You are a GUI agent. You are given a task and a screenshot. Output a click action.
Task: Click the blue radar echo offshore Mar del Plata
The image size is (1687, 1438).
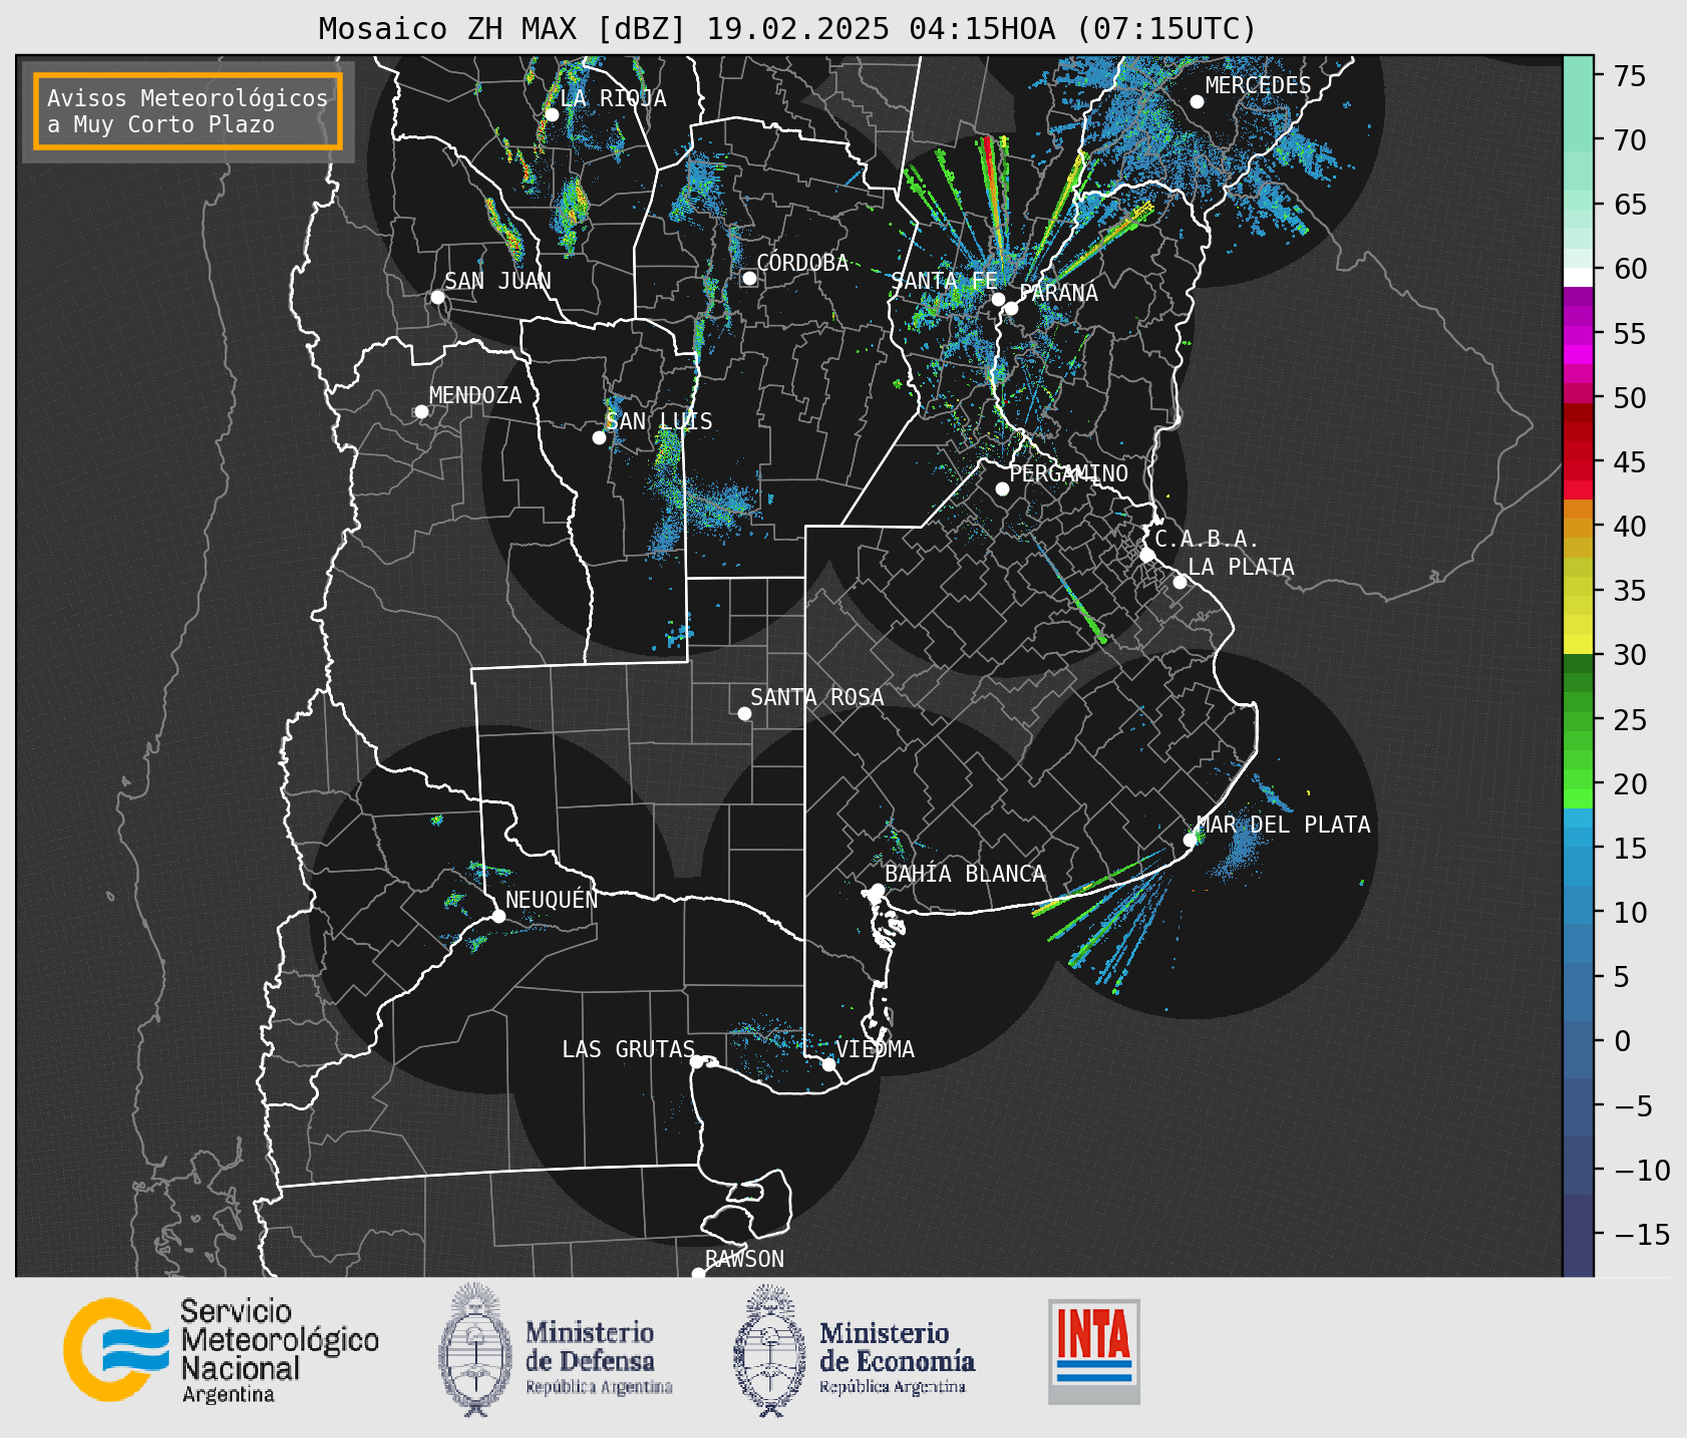[1244, 844]
